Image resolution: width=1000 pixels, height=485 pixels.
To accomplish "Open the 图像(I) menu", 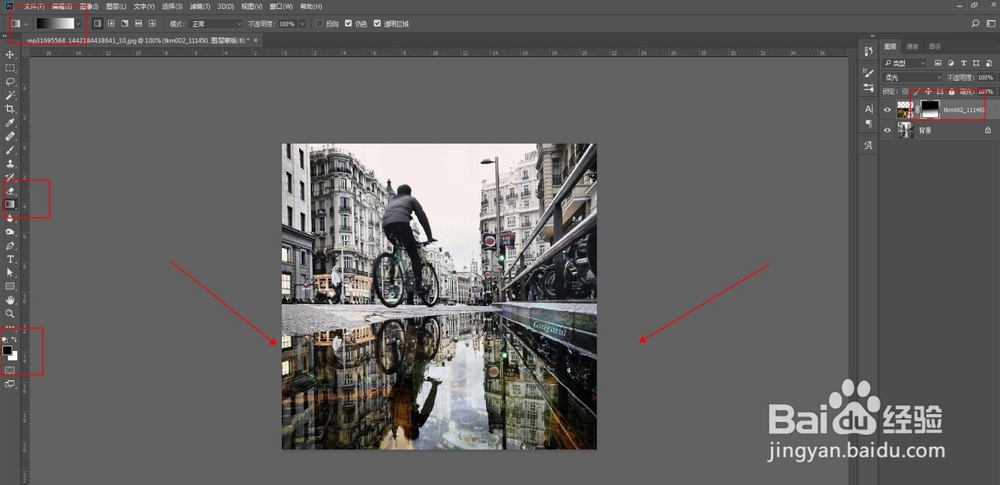I will (89, 6).
